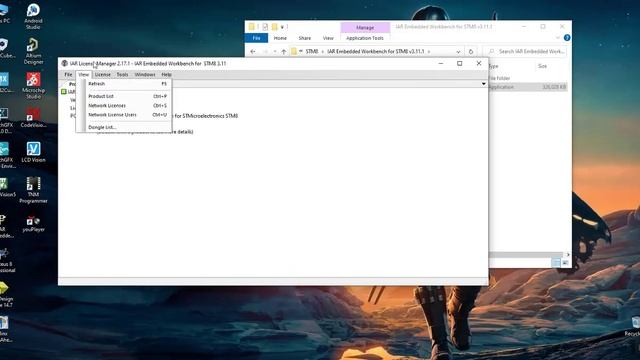
Task: Open Help menu in License Manager
Action: tap(166, 75)
